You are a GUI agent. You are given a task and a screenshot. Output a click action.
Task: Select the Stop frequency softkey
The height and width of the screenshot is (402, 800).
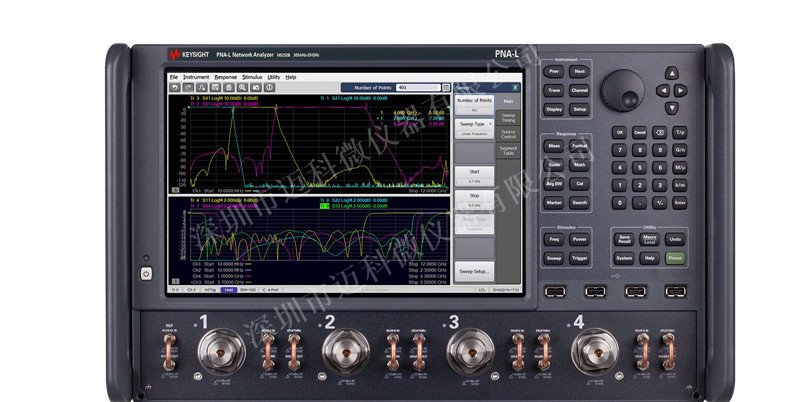click(x=474, y=200)
